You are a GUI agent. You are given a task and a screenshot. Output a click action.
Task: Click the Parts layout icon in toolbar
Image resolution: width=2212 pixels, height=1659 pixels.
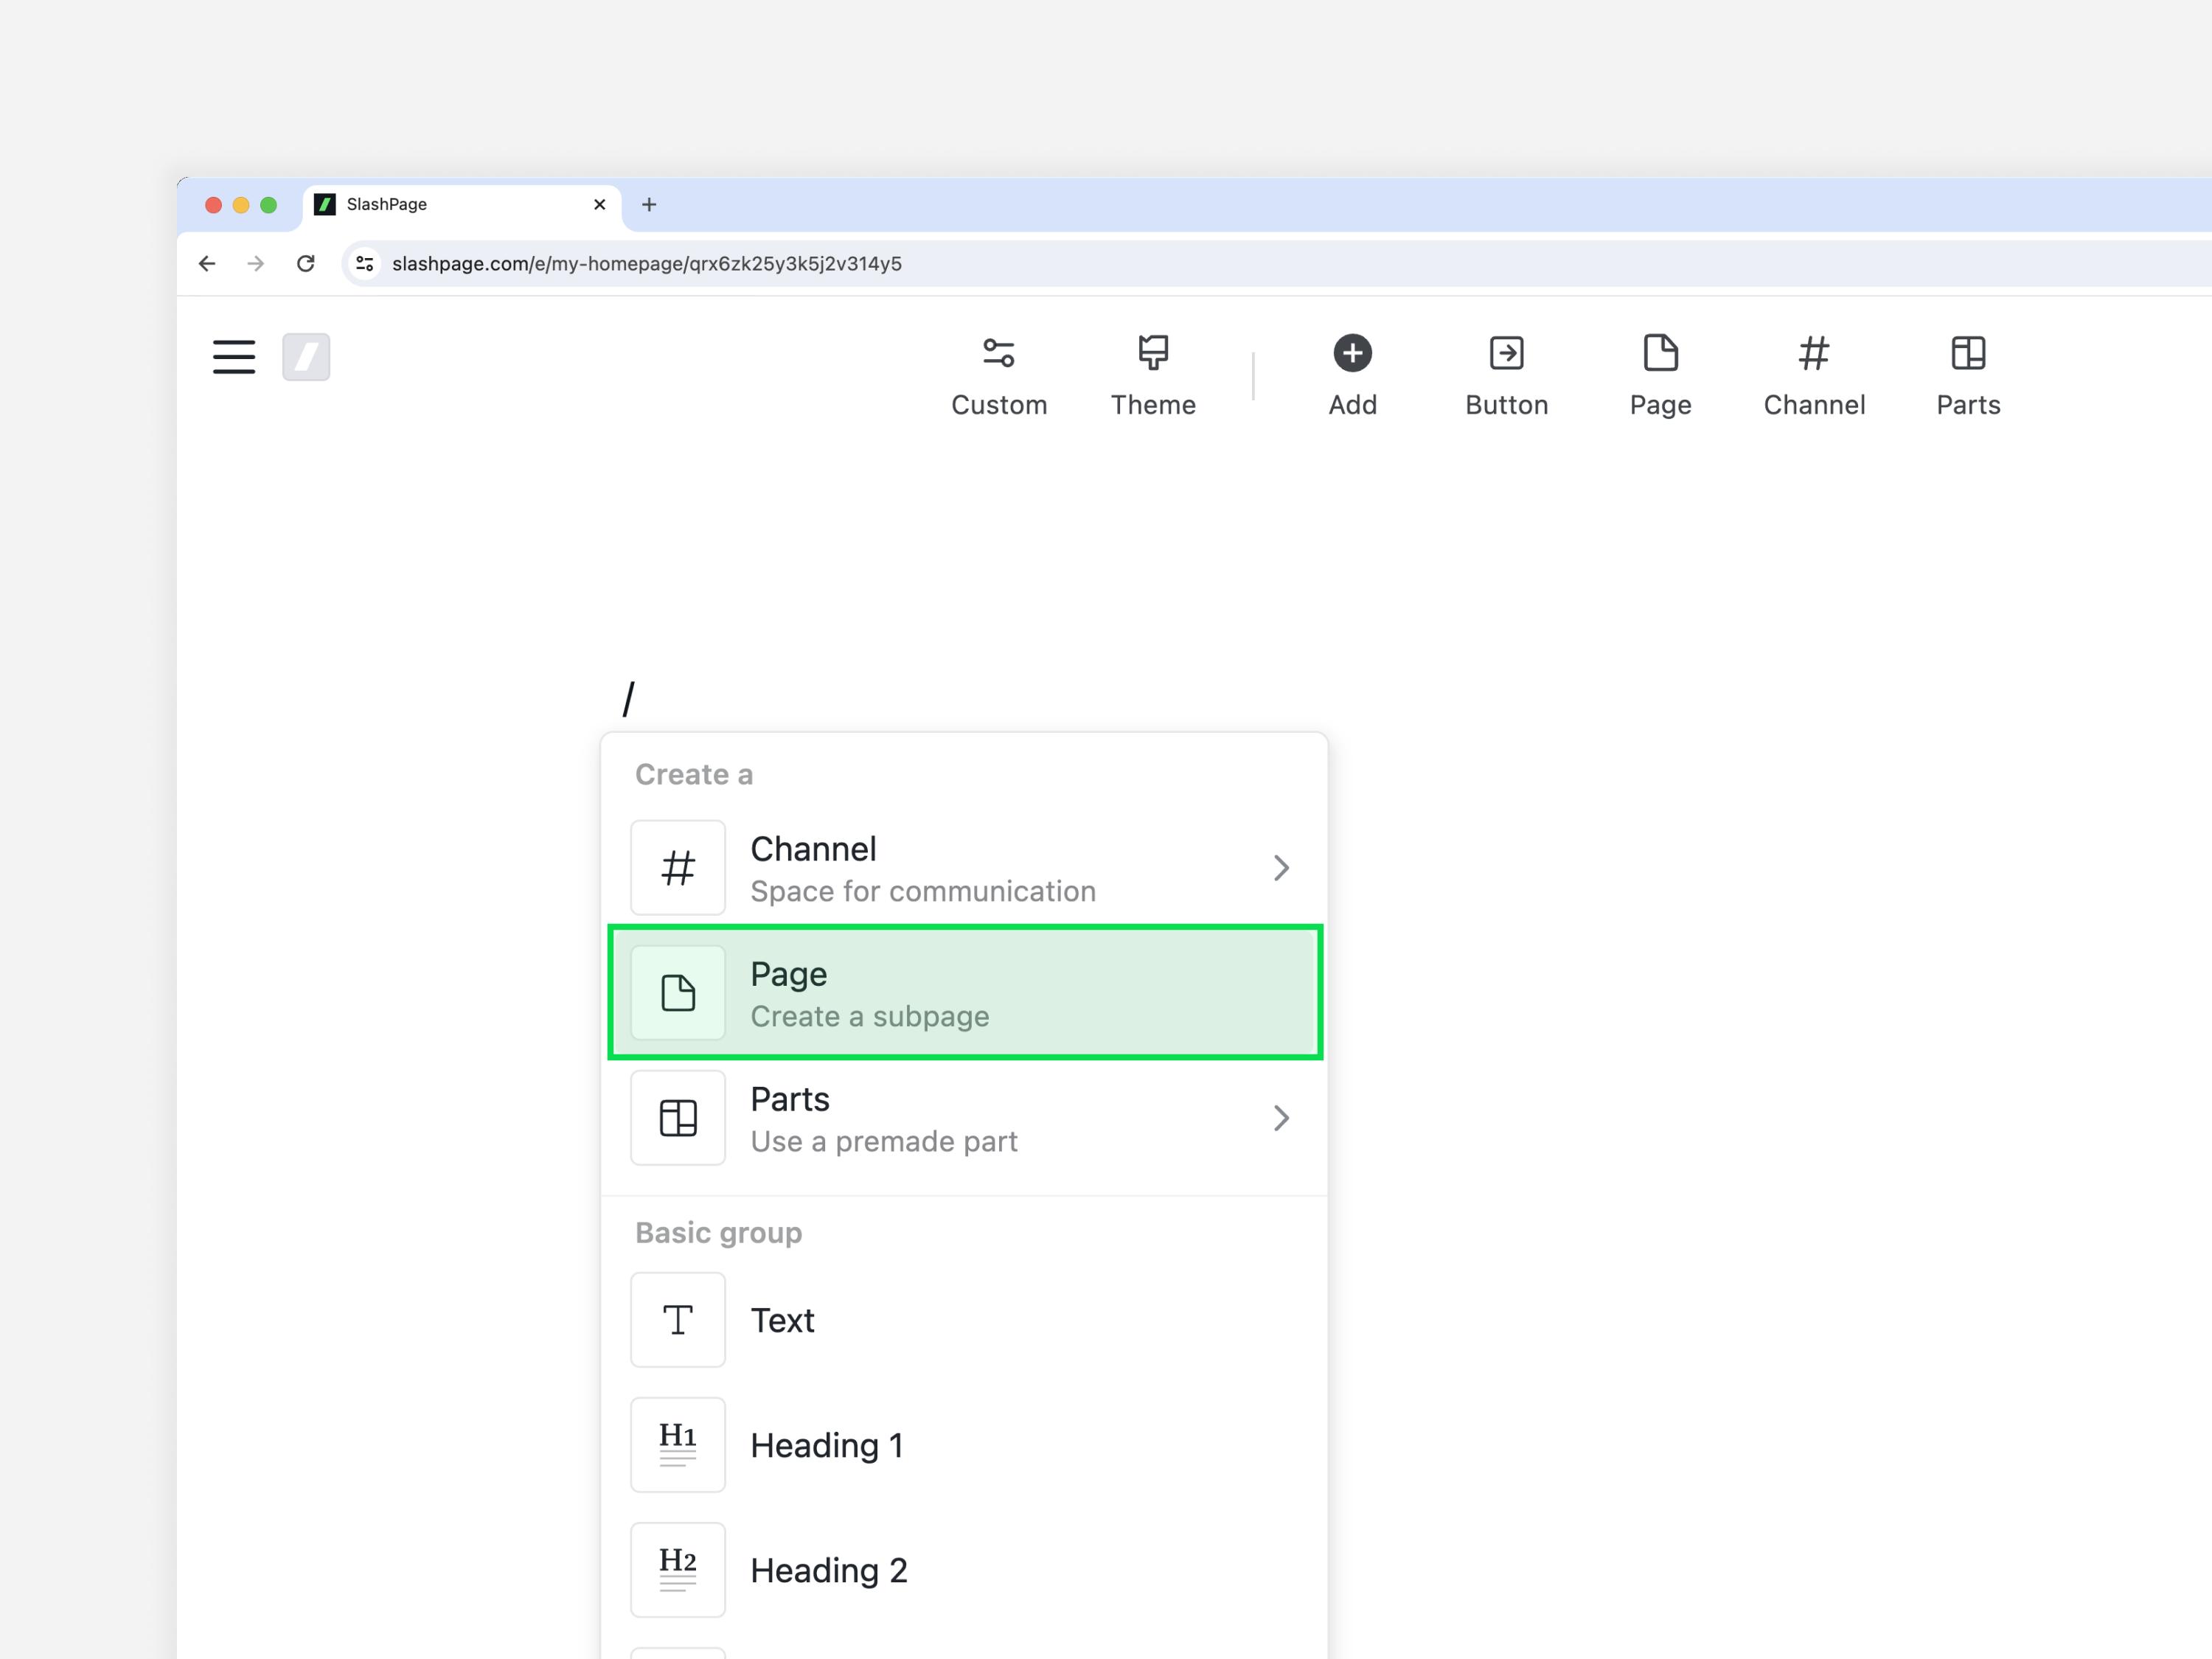[x=1966, y=352]
